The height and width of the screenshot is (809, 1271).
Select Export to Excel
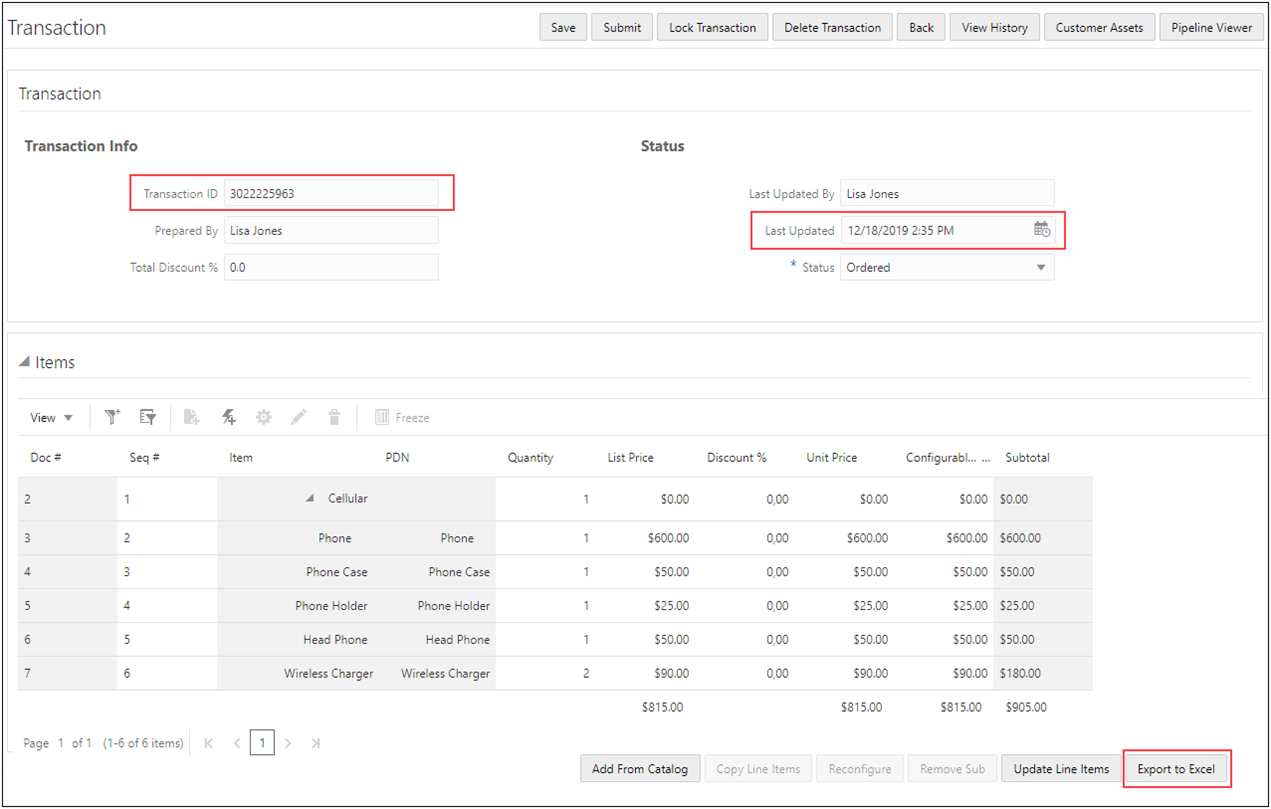(x=1177, y=768)
